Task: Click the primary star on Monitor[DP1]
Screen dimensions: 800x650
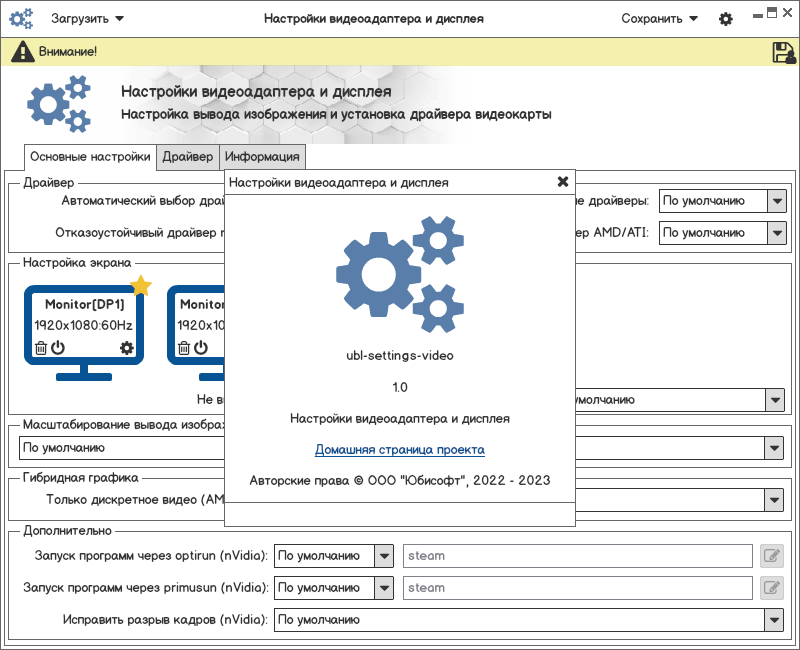Action: pos(141,286)
